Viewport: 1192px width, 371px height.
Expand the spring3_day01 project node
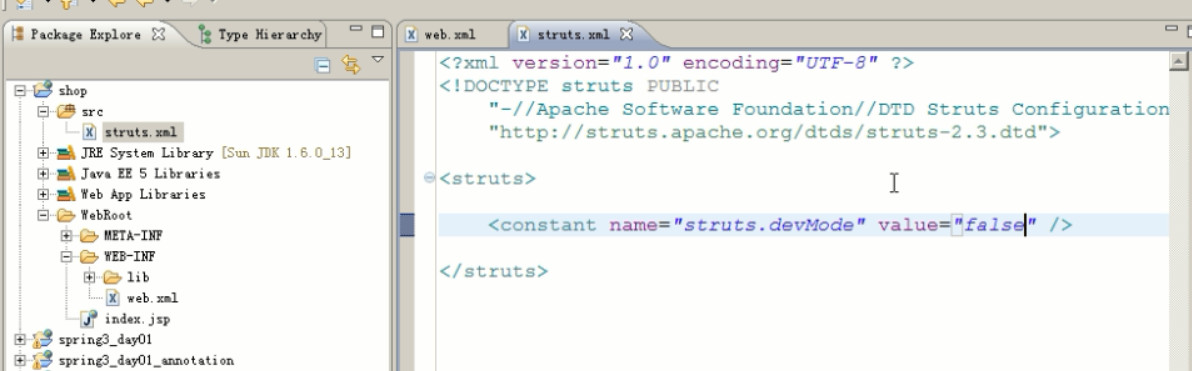[x=21, y=339]
